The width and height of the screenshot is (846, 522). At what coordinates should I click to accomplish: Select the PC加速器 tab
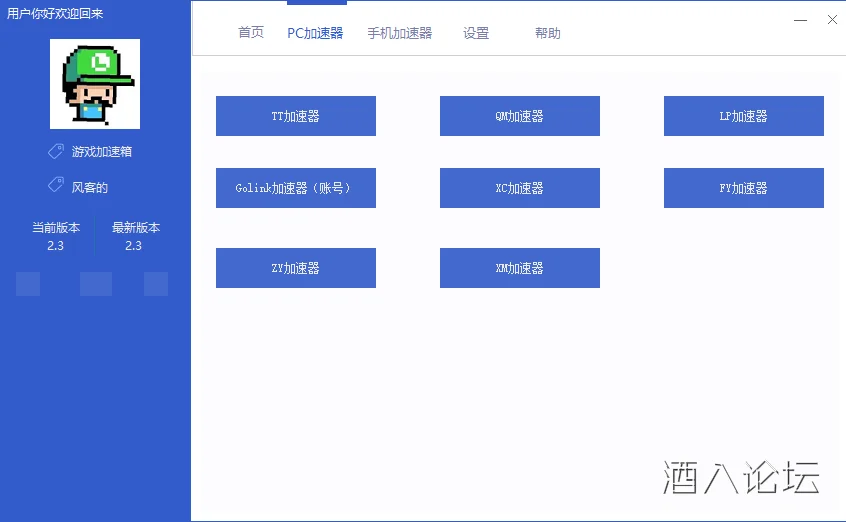[x=315, y=33]
